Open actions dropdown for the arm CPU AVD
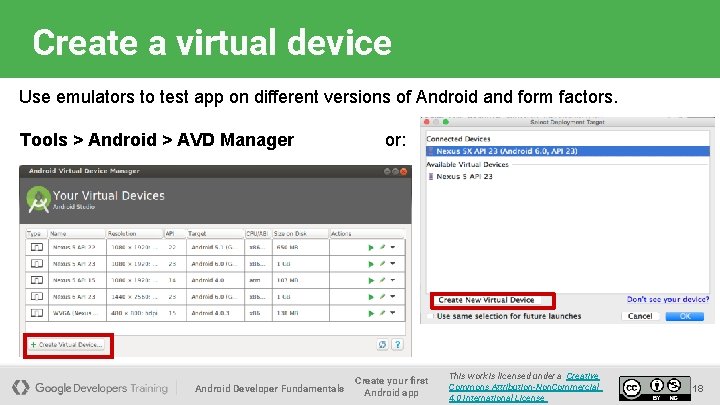The height and width of the screenshot is (405, 720). [393, 280]
